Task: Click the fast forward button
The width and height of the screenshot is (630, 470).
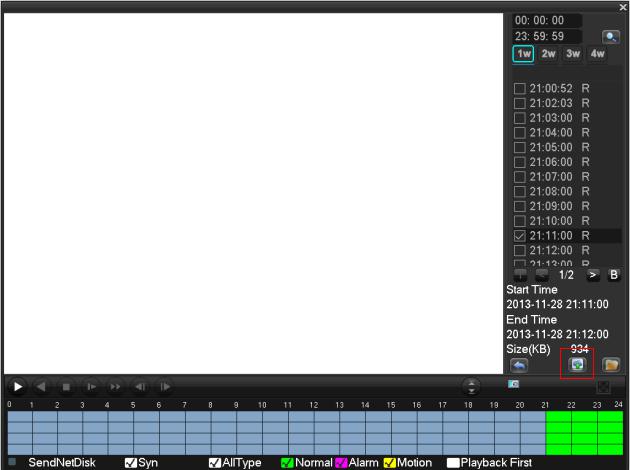Action: pos(115,387)
